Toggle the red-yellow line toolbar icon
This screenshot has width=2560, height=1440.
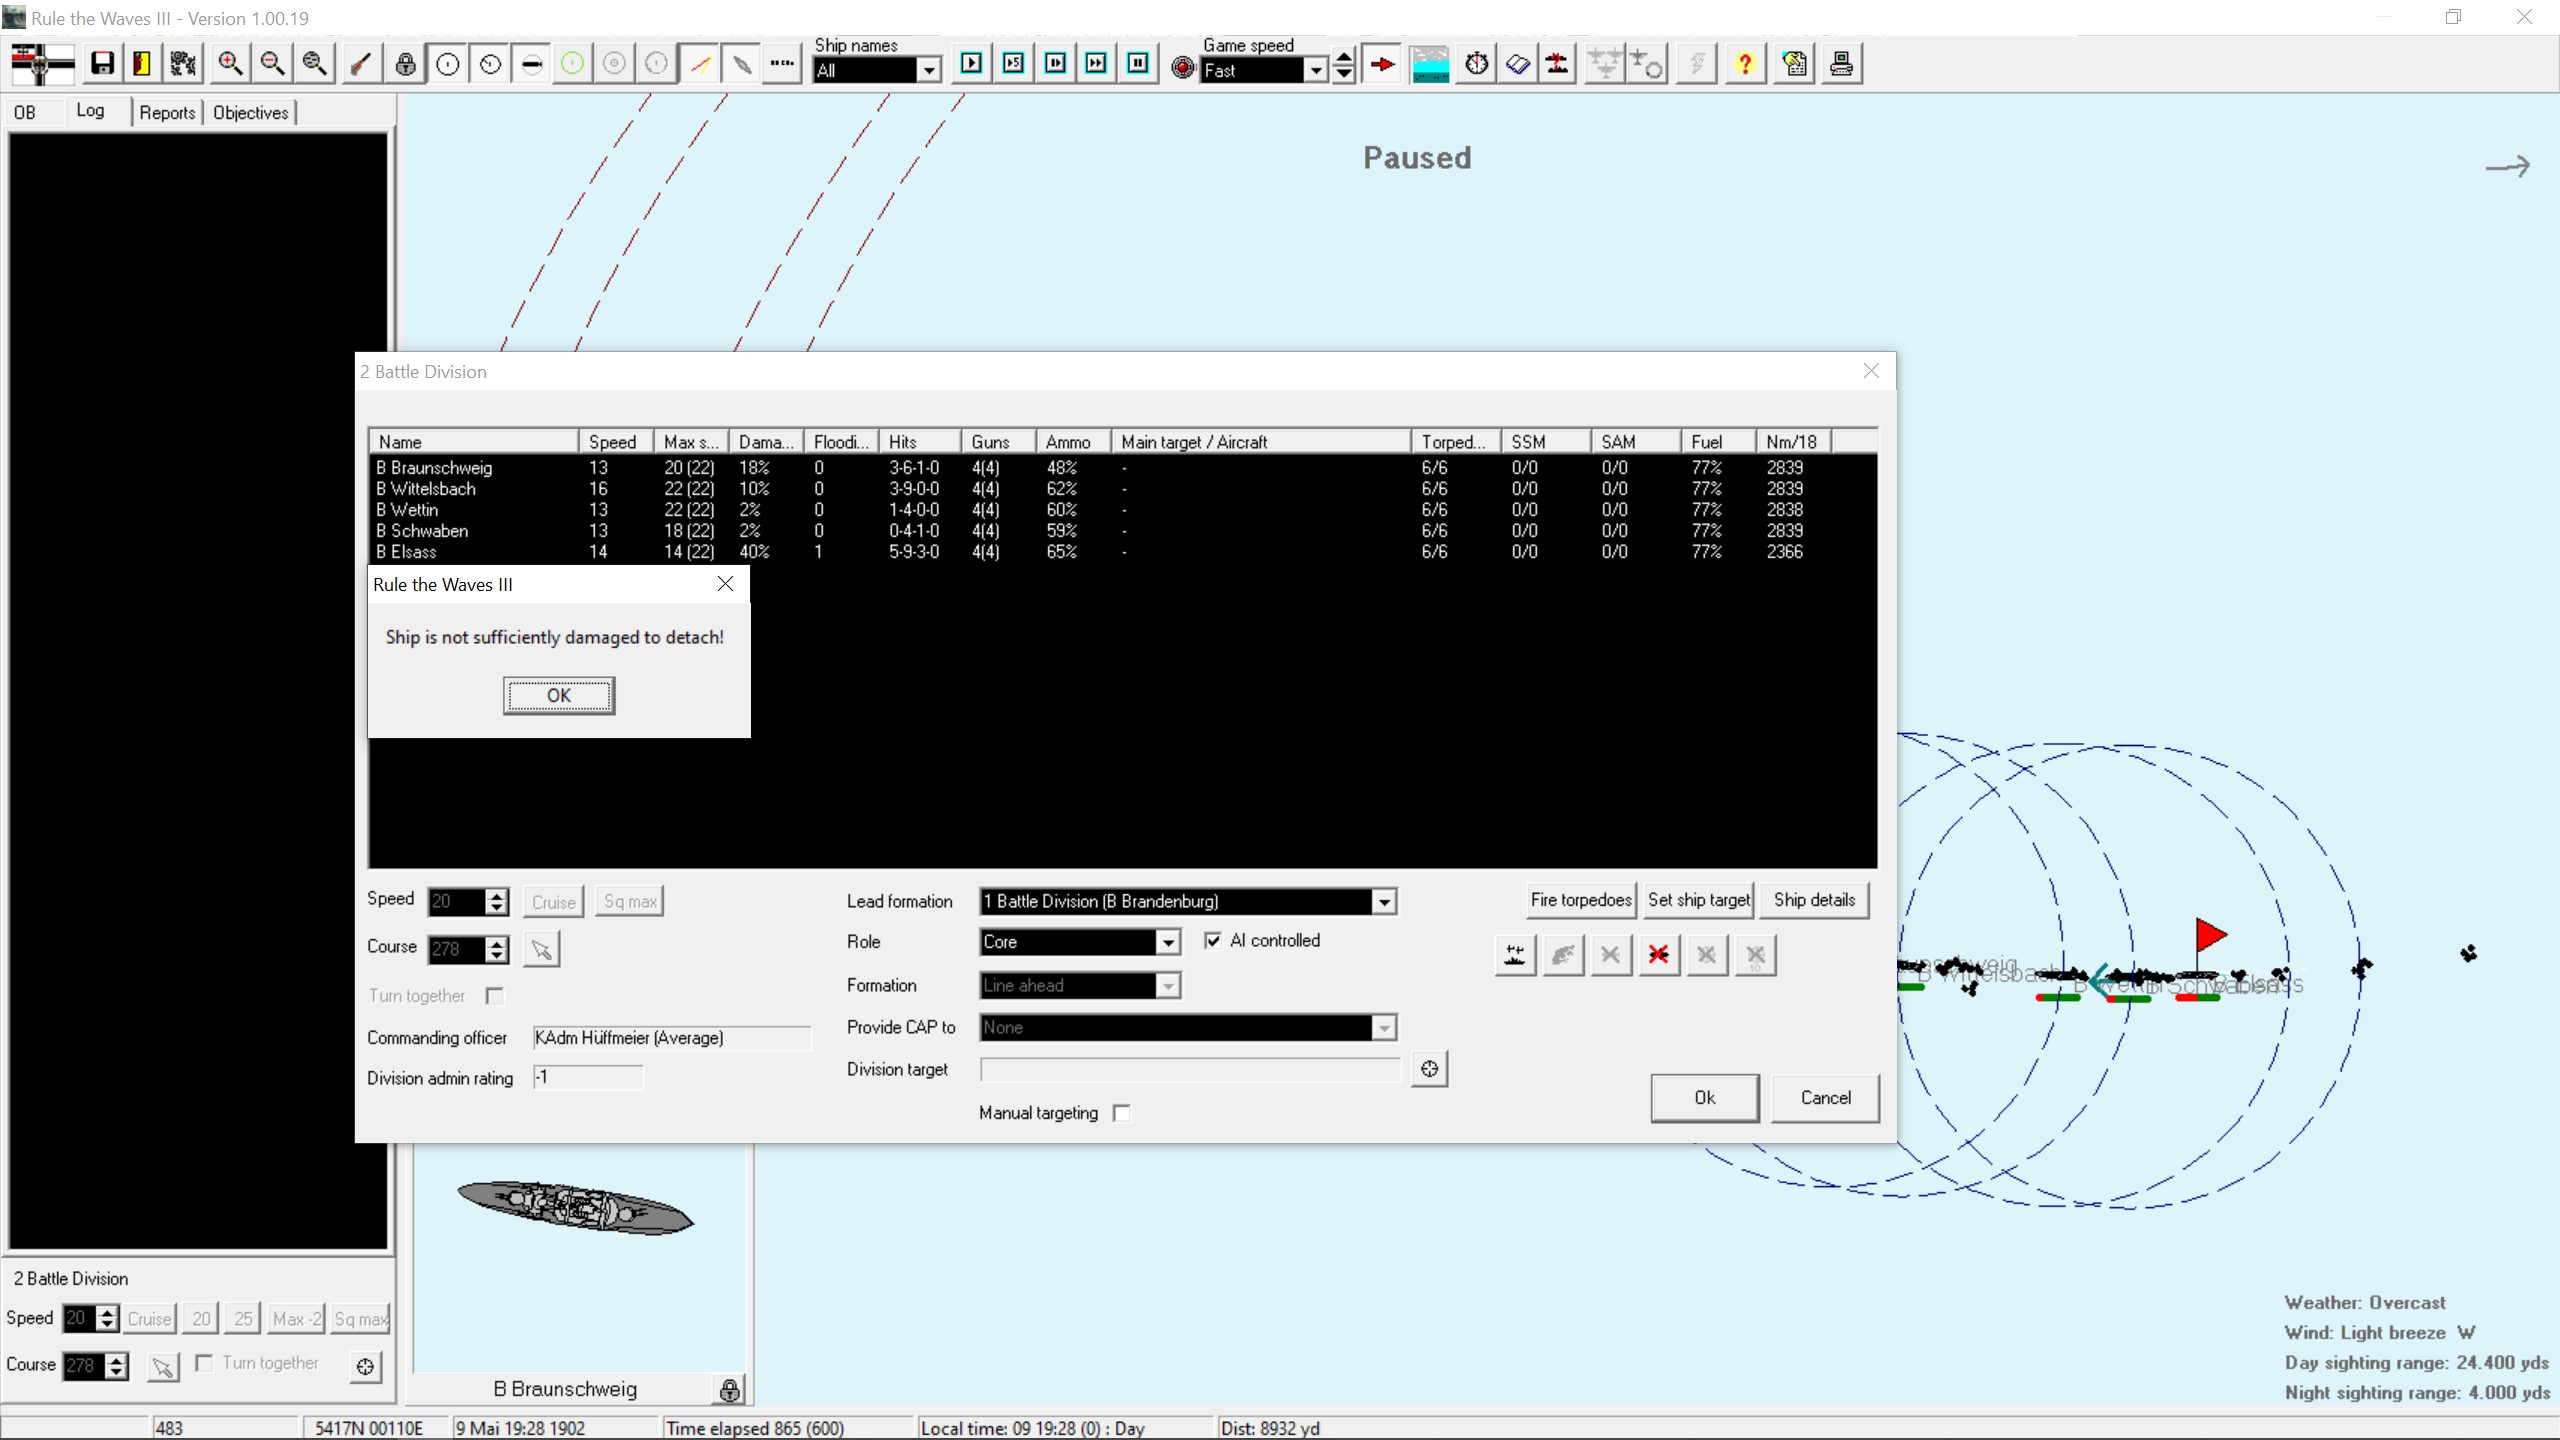click(x=700, y=64)
